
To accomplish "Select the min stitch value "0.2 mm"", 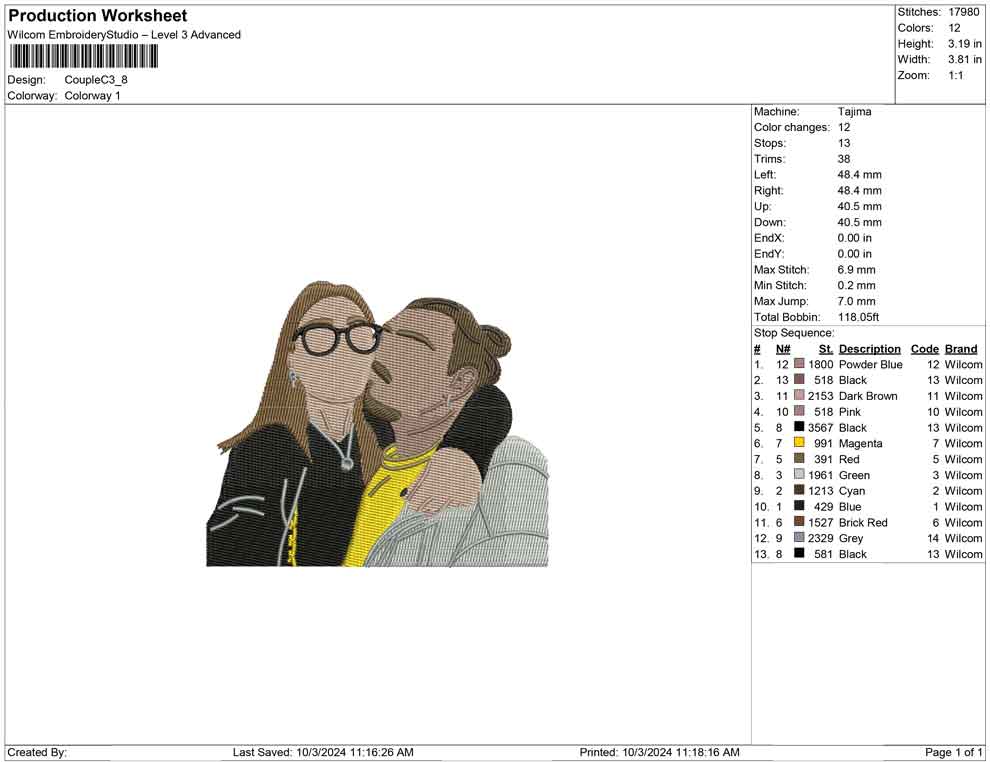I will pos(857,285).
